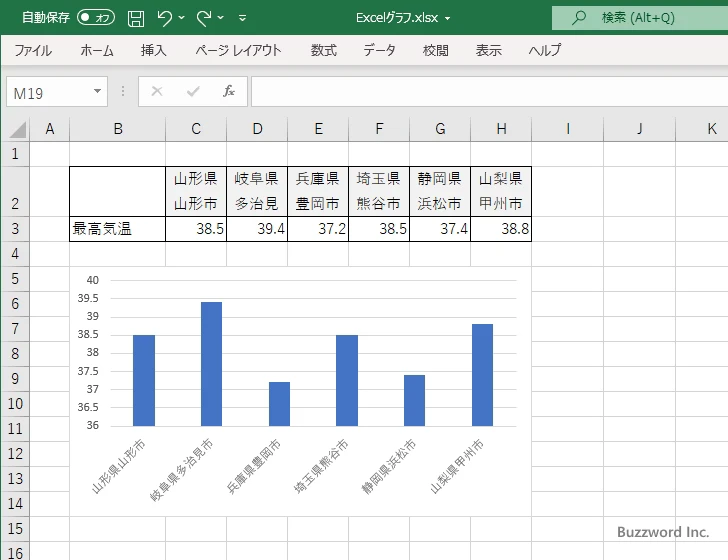728x560 pixels.
Task: Switch to the データ tab
Action: 379,50
